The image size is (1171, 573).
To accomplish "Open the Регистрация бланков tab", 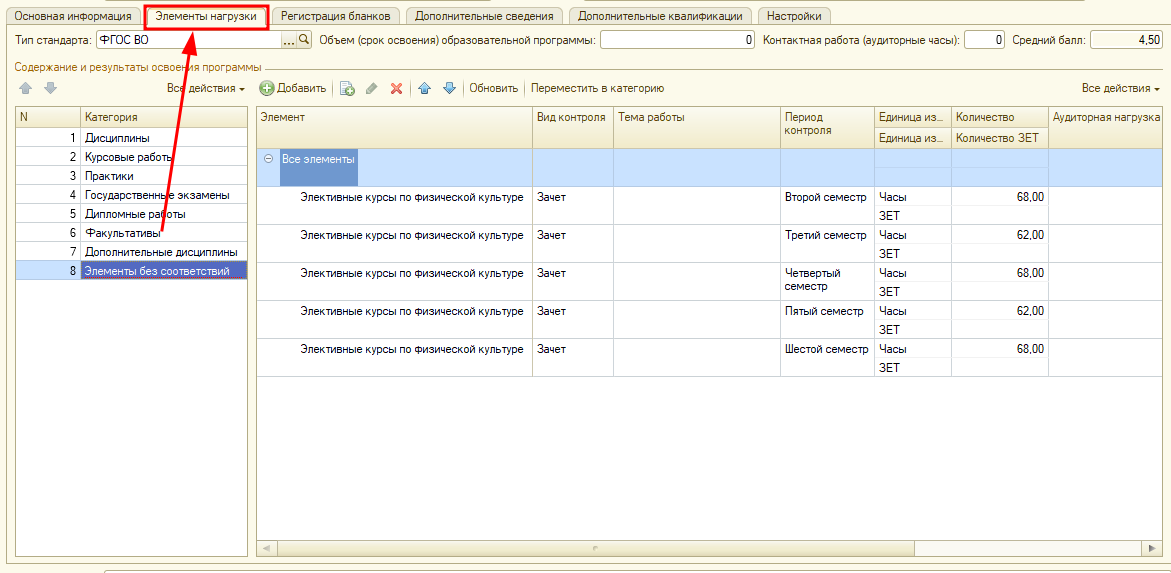I will 335,16.
